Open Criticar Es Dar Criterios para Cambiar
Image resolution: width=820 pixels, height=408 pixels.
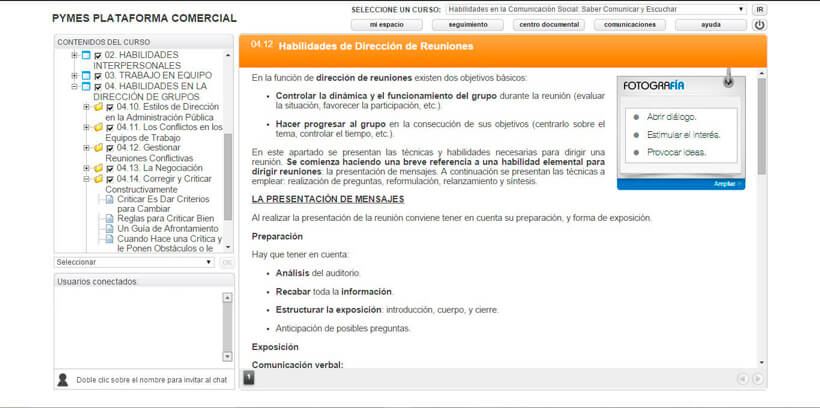tap(163, 204)
